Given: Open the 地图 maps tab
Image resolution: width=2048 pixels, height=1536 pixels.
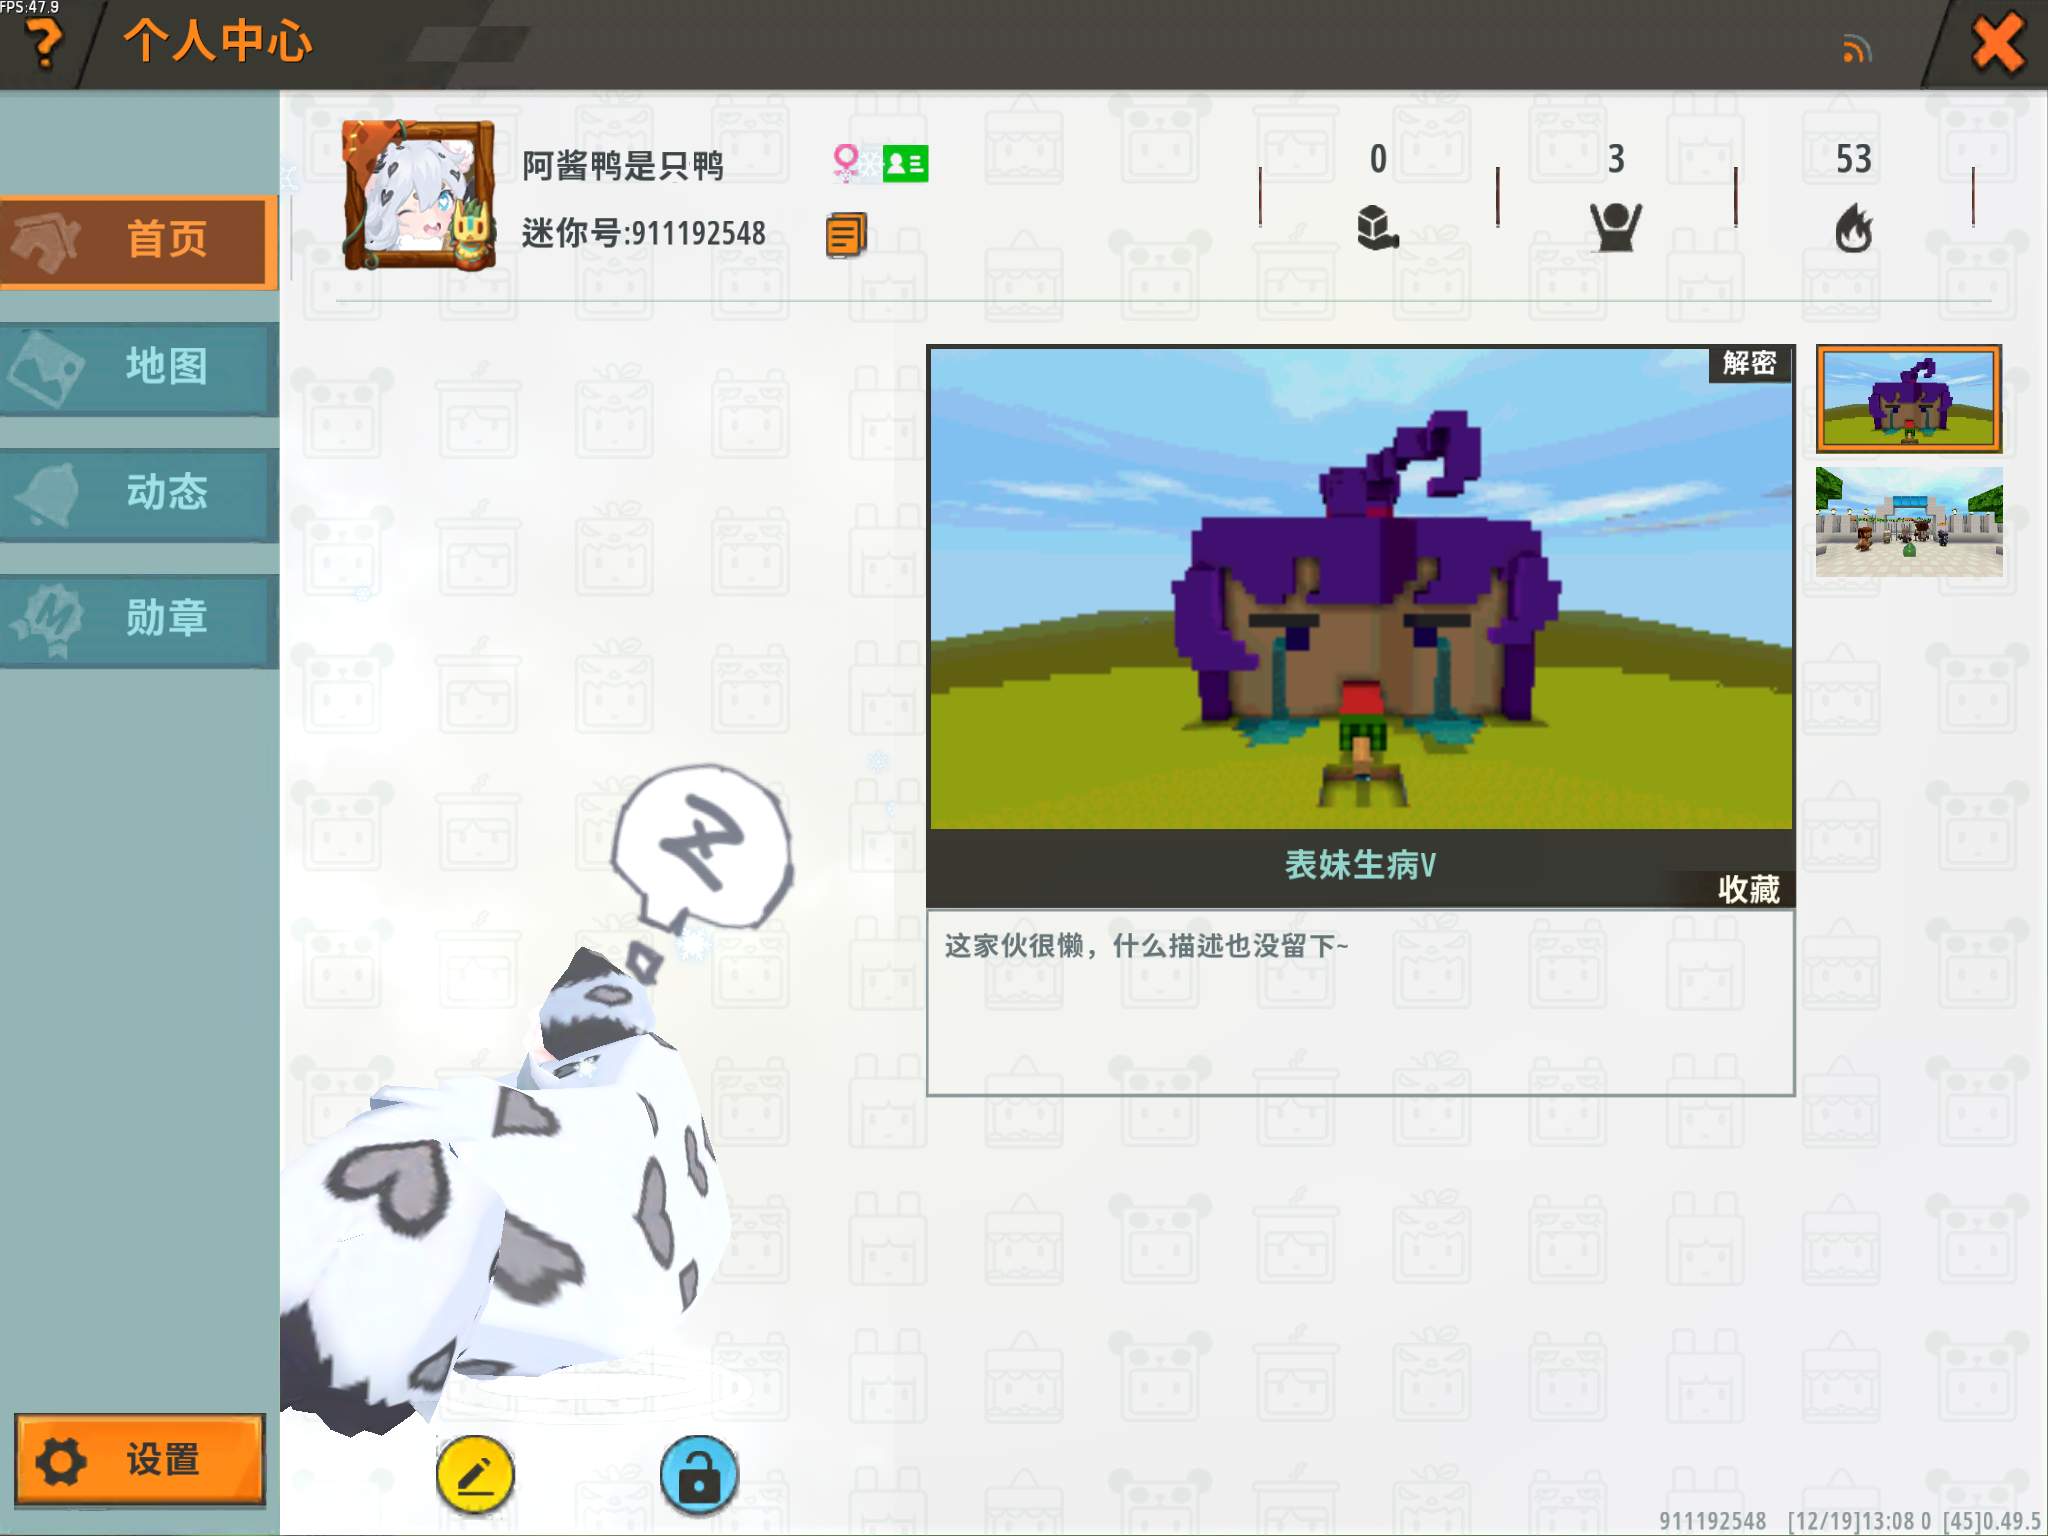Looking at the screenshot, I should [139, 367].
